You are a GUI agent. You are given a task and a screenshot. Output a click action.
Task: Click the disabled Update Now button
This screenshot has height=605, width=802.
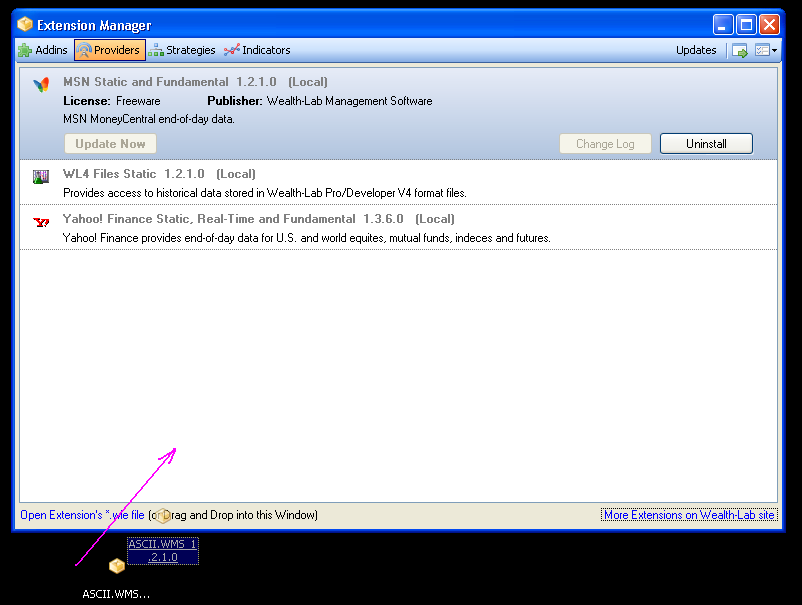[x=110, y=144]
